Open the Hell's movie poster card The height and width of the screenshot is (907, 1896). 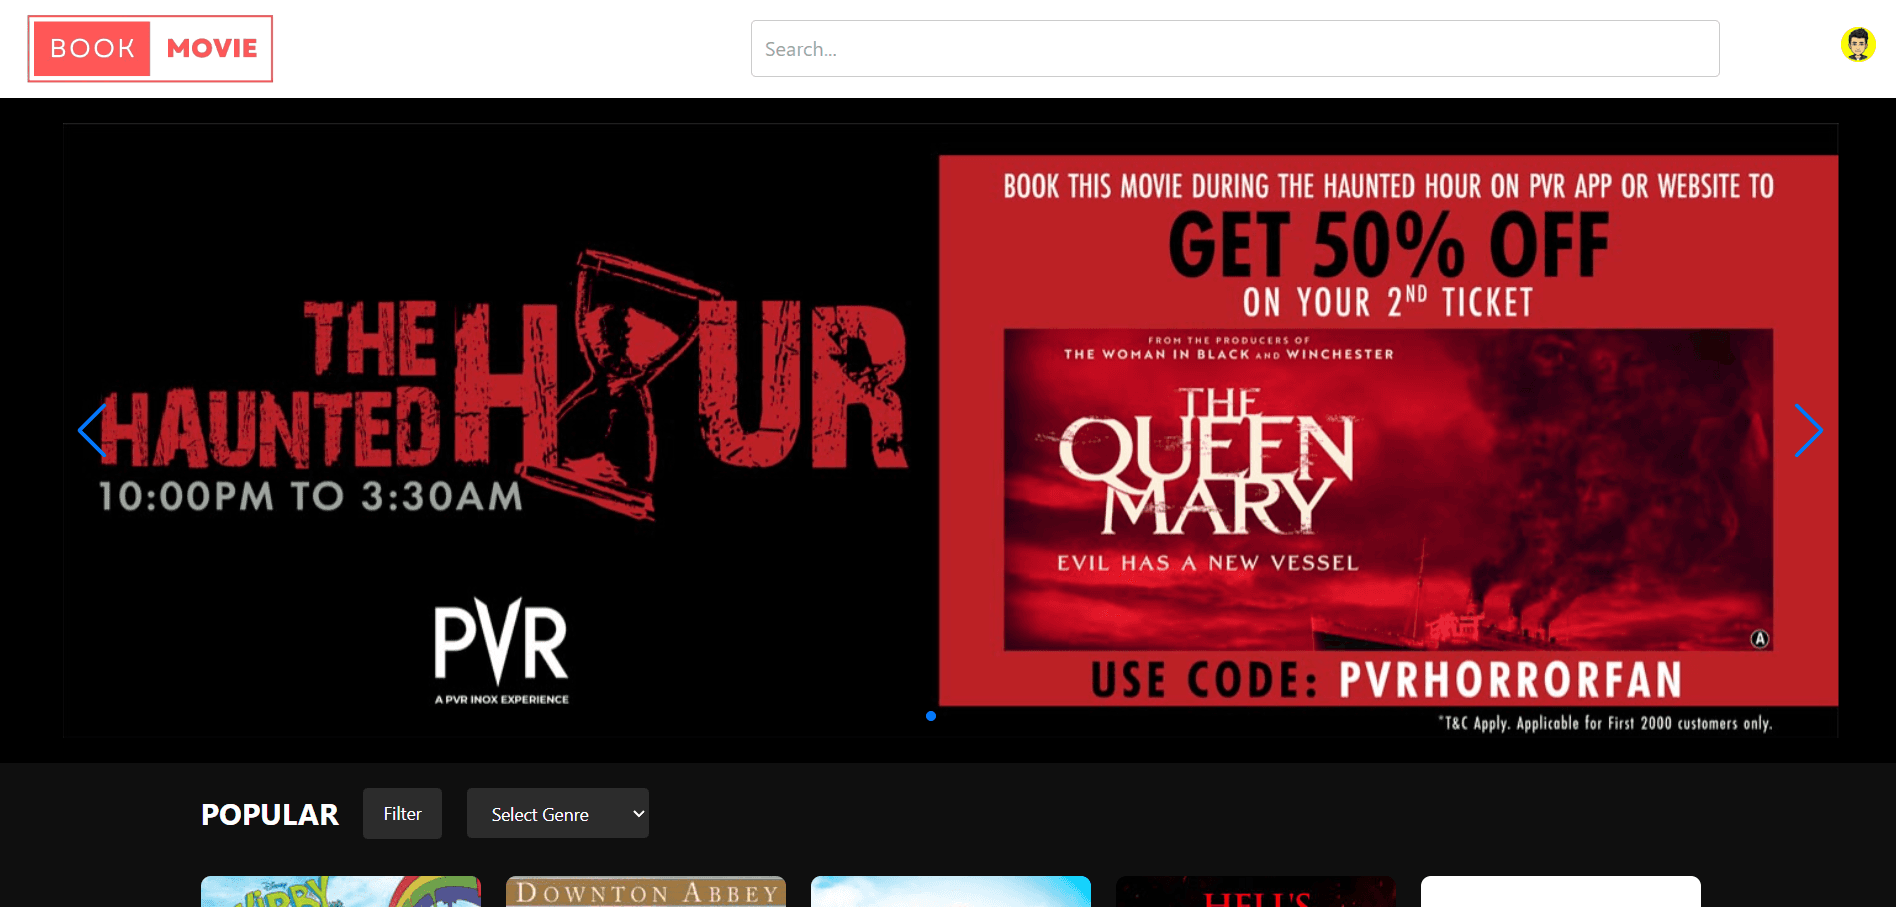point(1255,893)
